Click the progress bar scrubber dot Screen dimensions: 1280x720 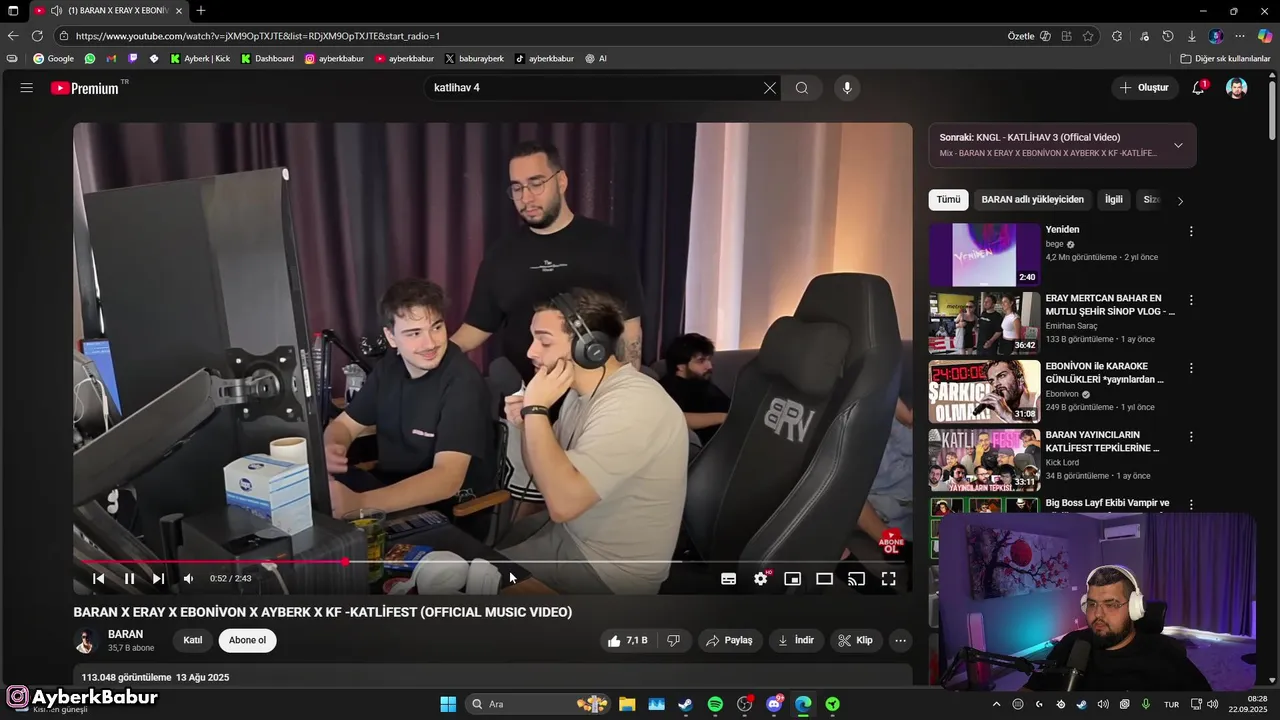tap(346, 562)
